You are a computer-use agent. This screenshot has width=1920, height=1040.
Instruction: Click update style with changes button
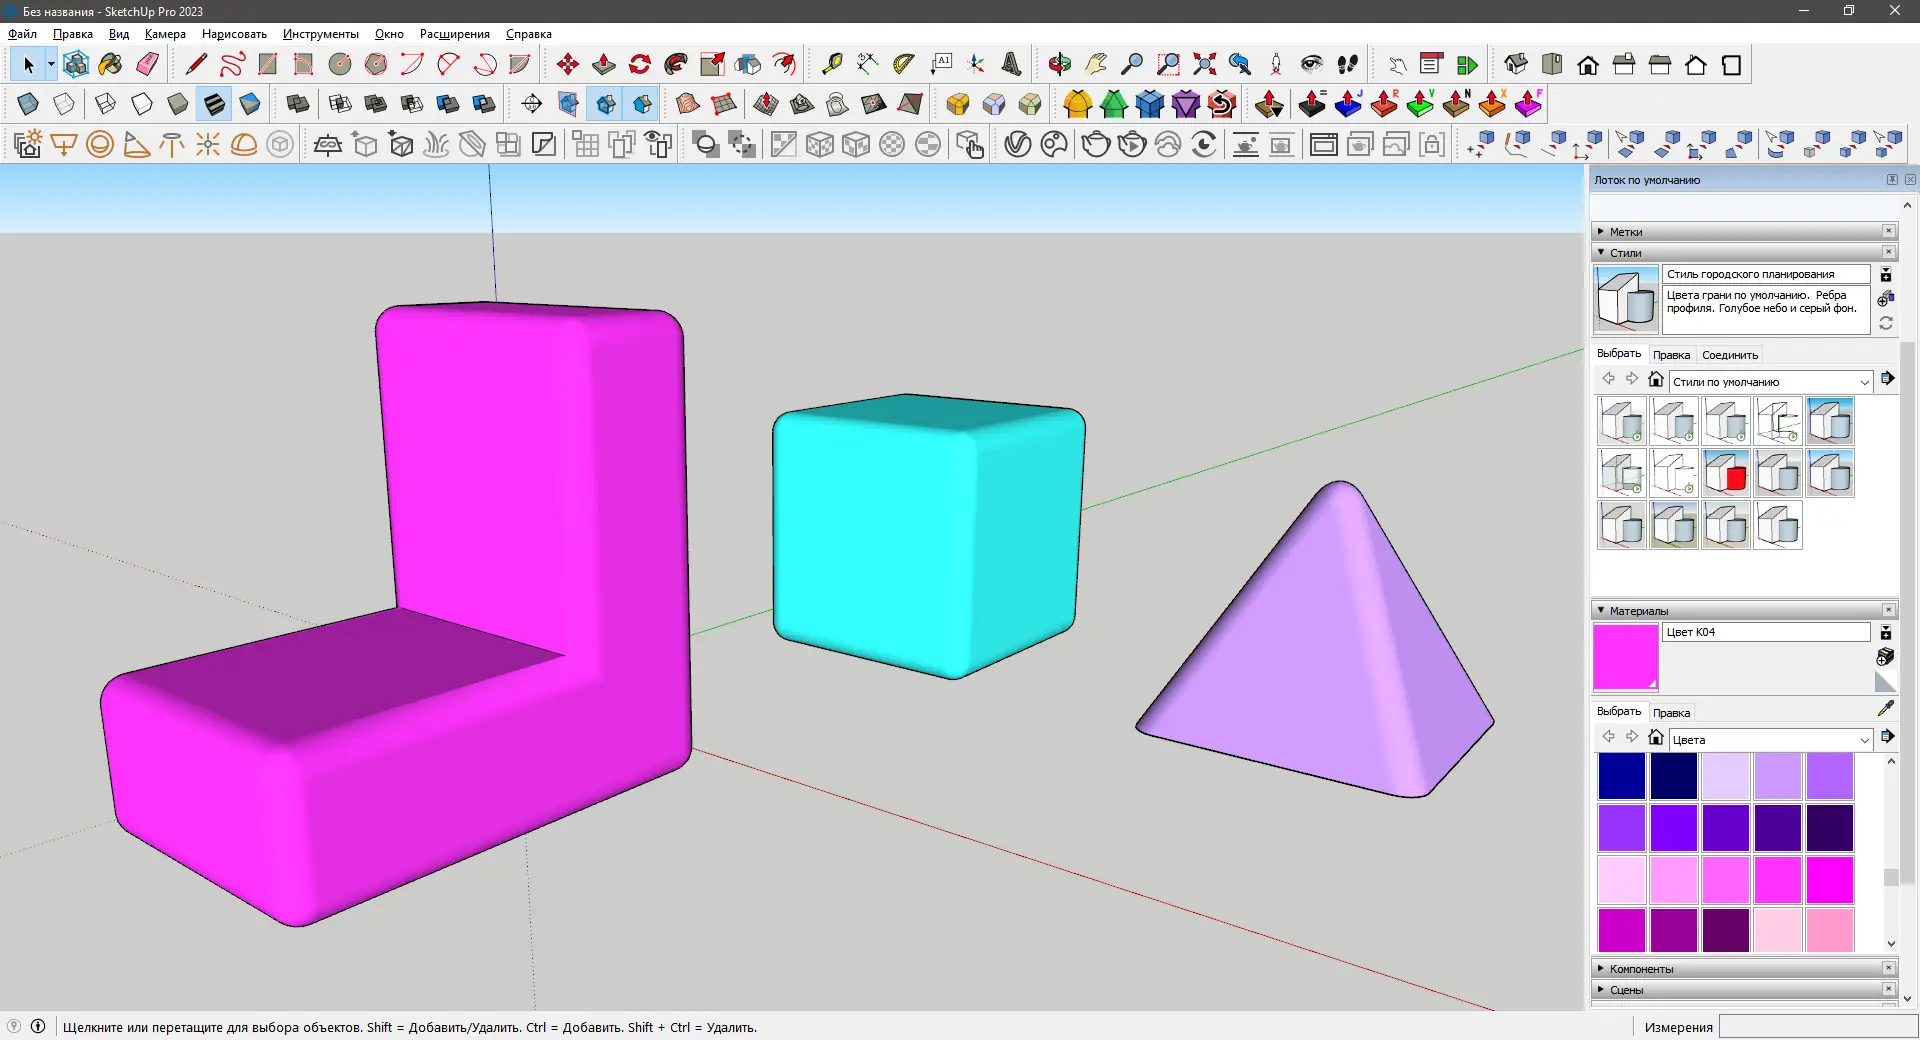(x=1886, y=324)
